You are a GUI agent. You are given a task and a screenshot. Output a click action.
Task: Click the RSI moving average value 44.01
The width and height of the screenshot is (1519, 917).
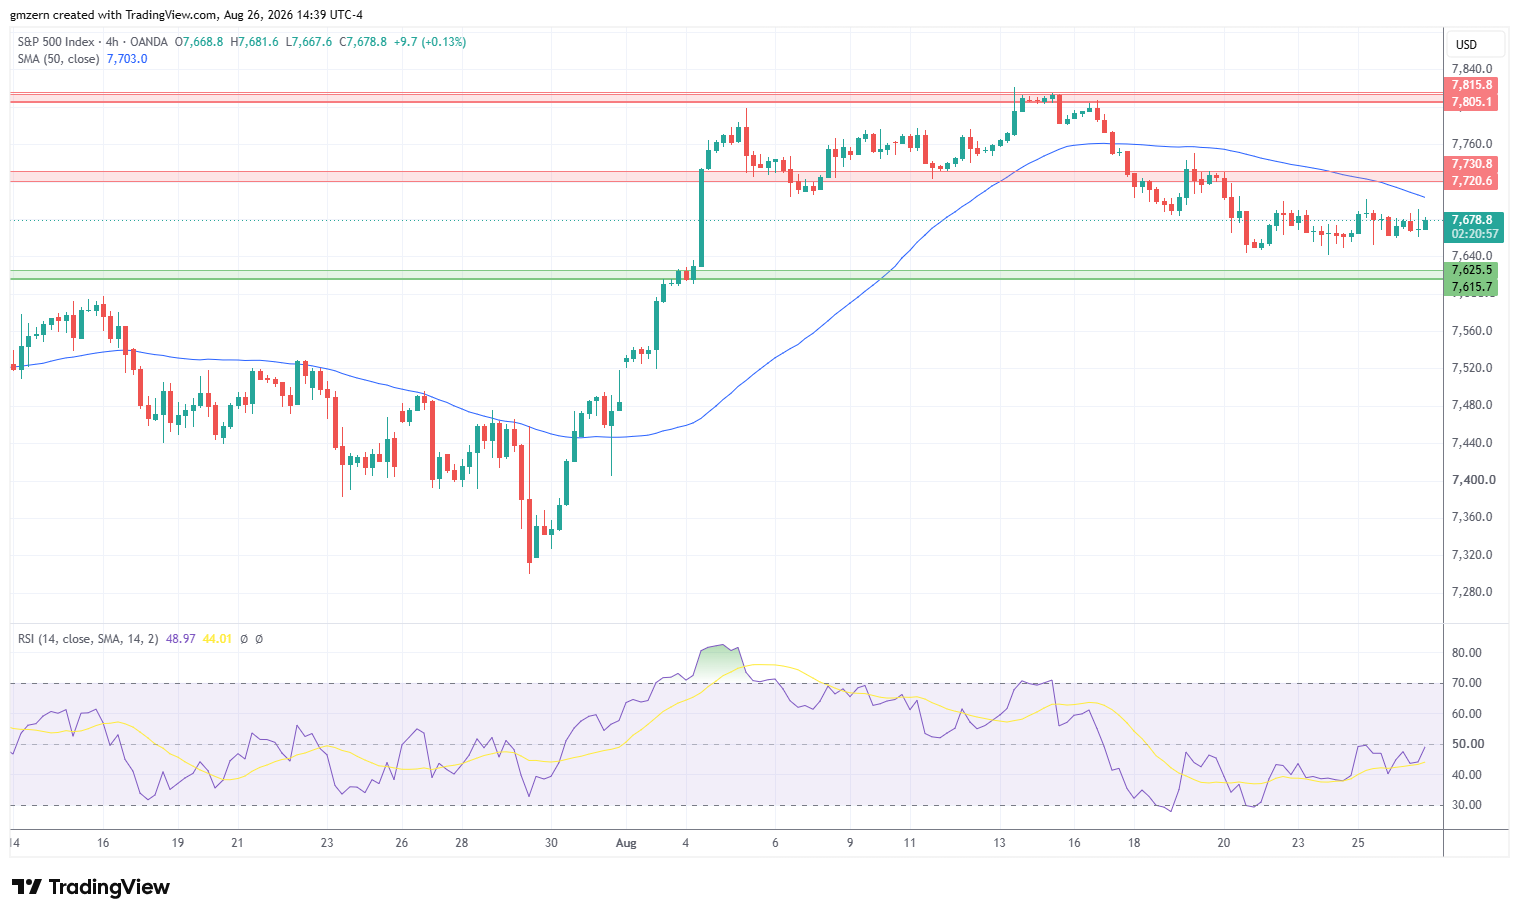coord(217,639)
